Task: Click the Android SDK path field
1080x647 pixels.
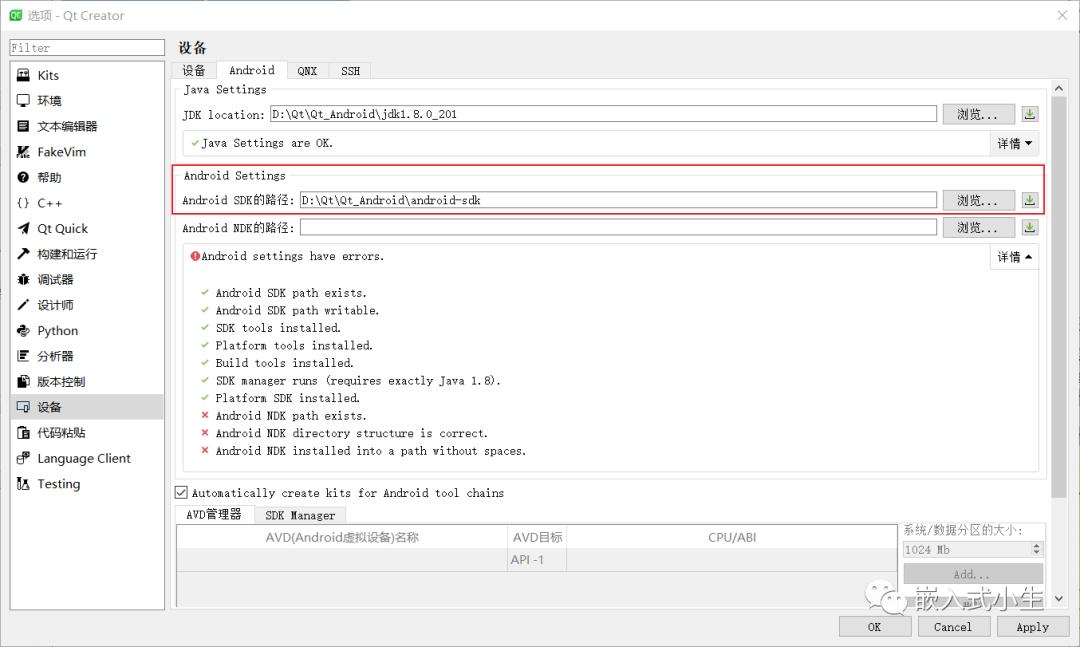Action: (x=618, y=200)
